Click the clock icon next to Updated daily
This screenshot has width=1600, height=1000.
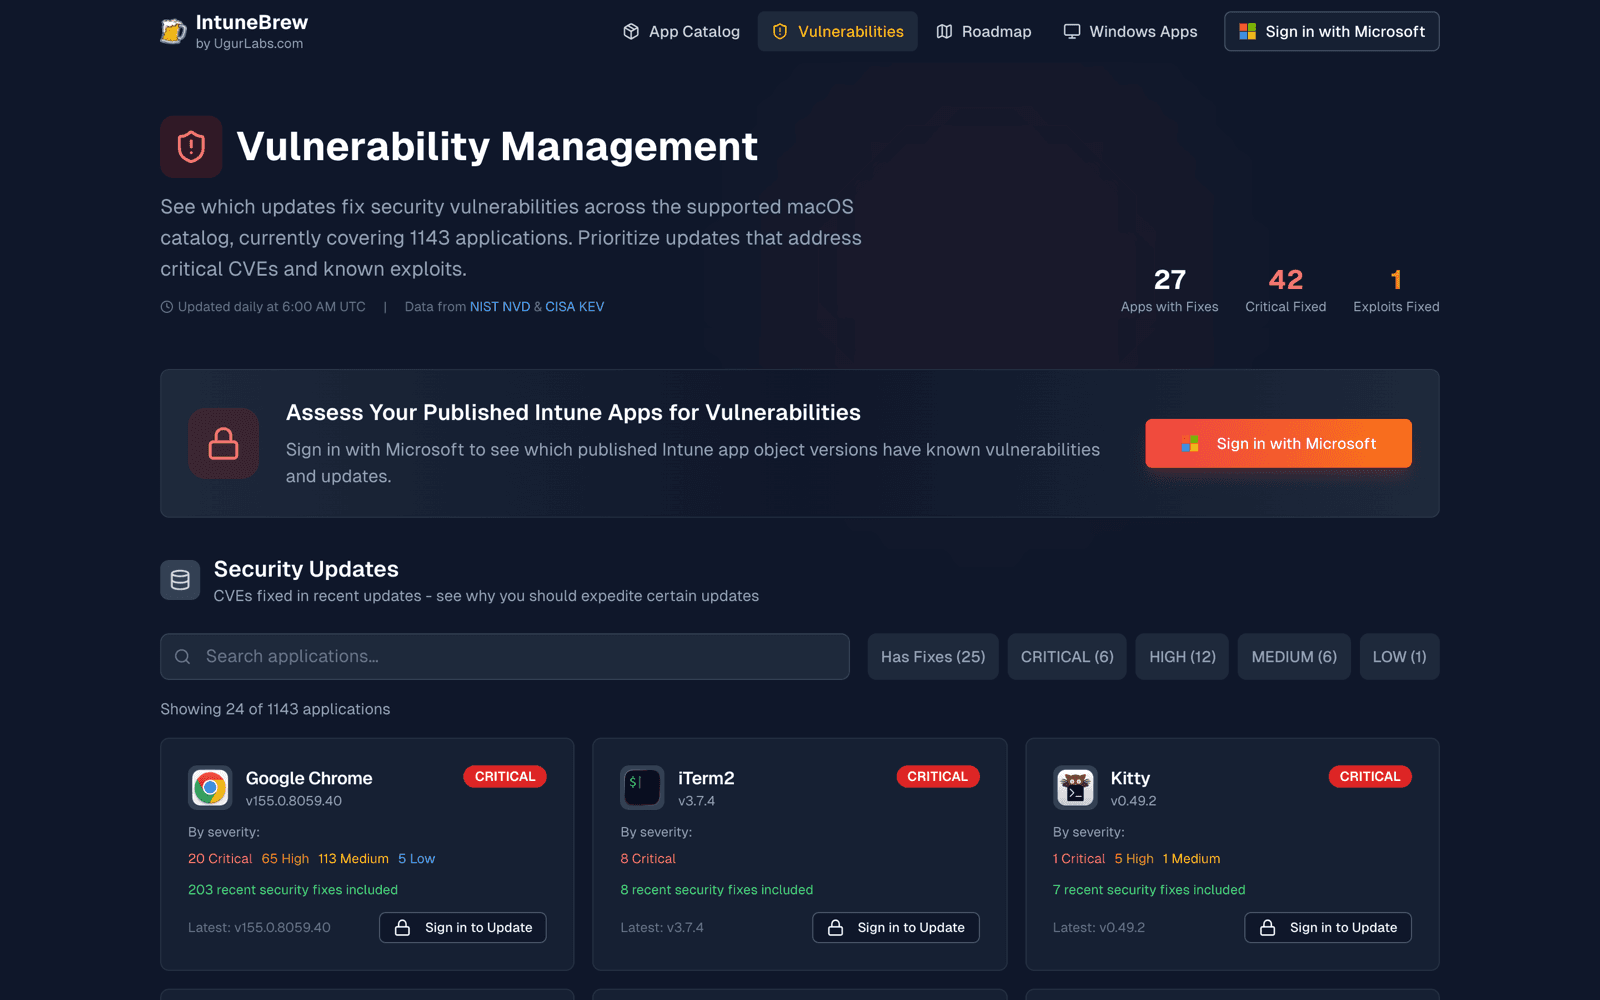[x=167, y=307]
